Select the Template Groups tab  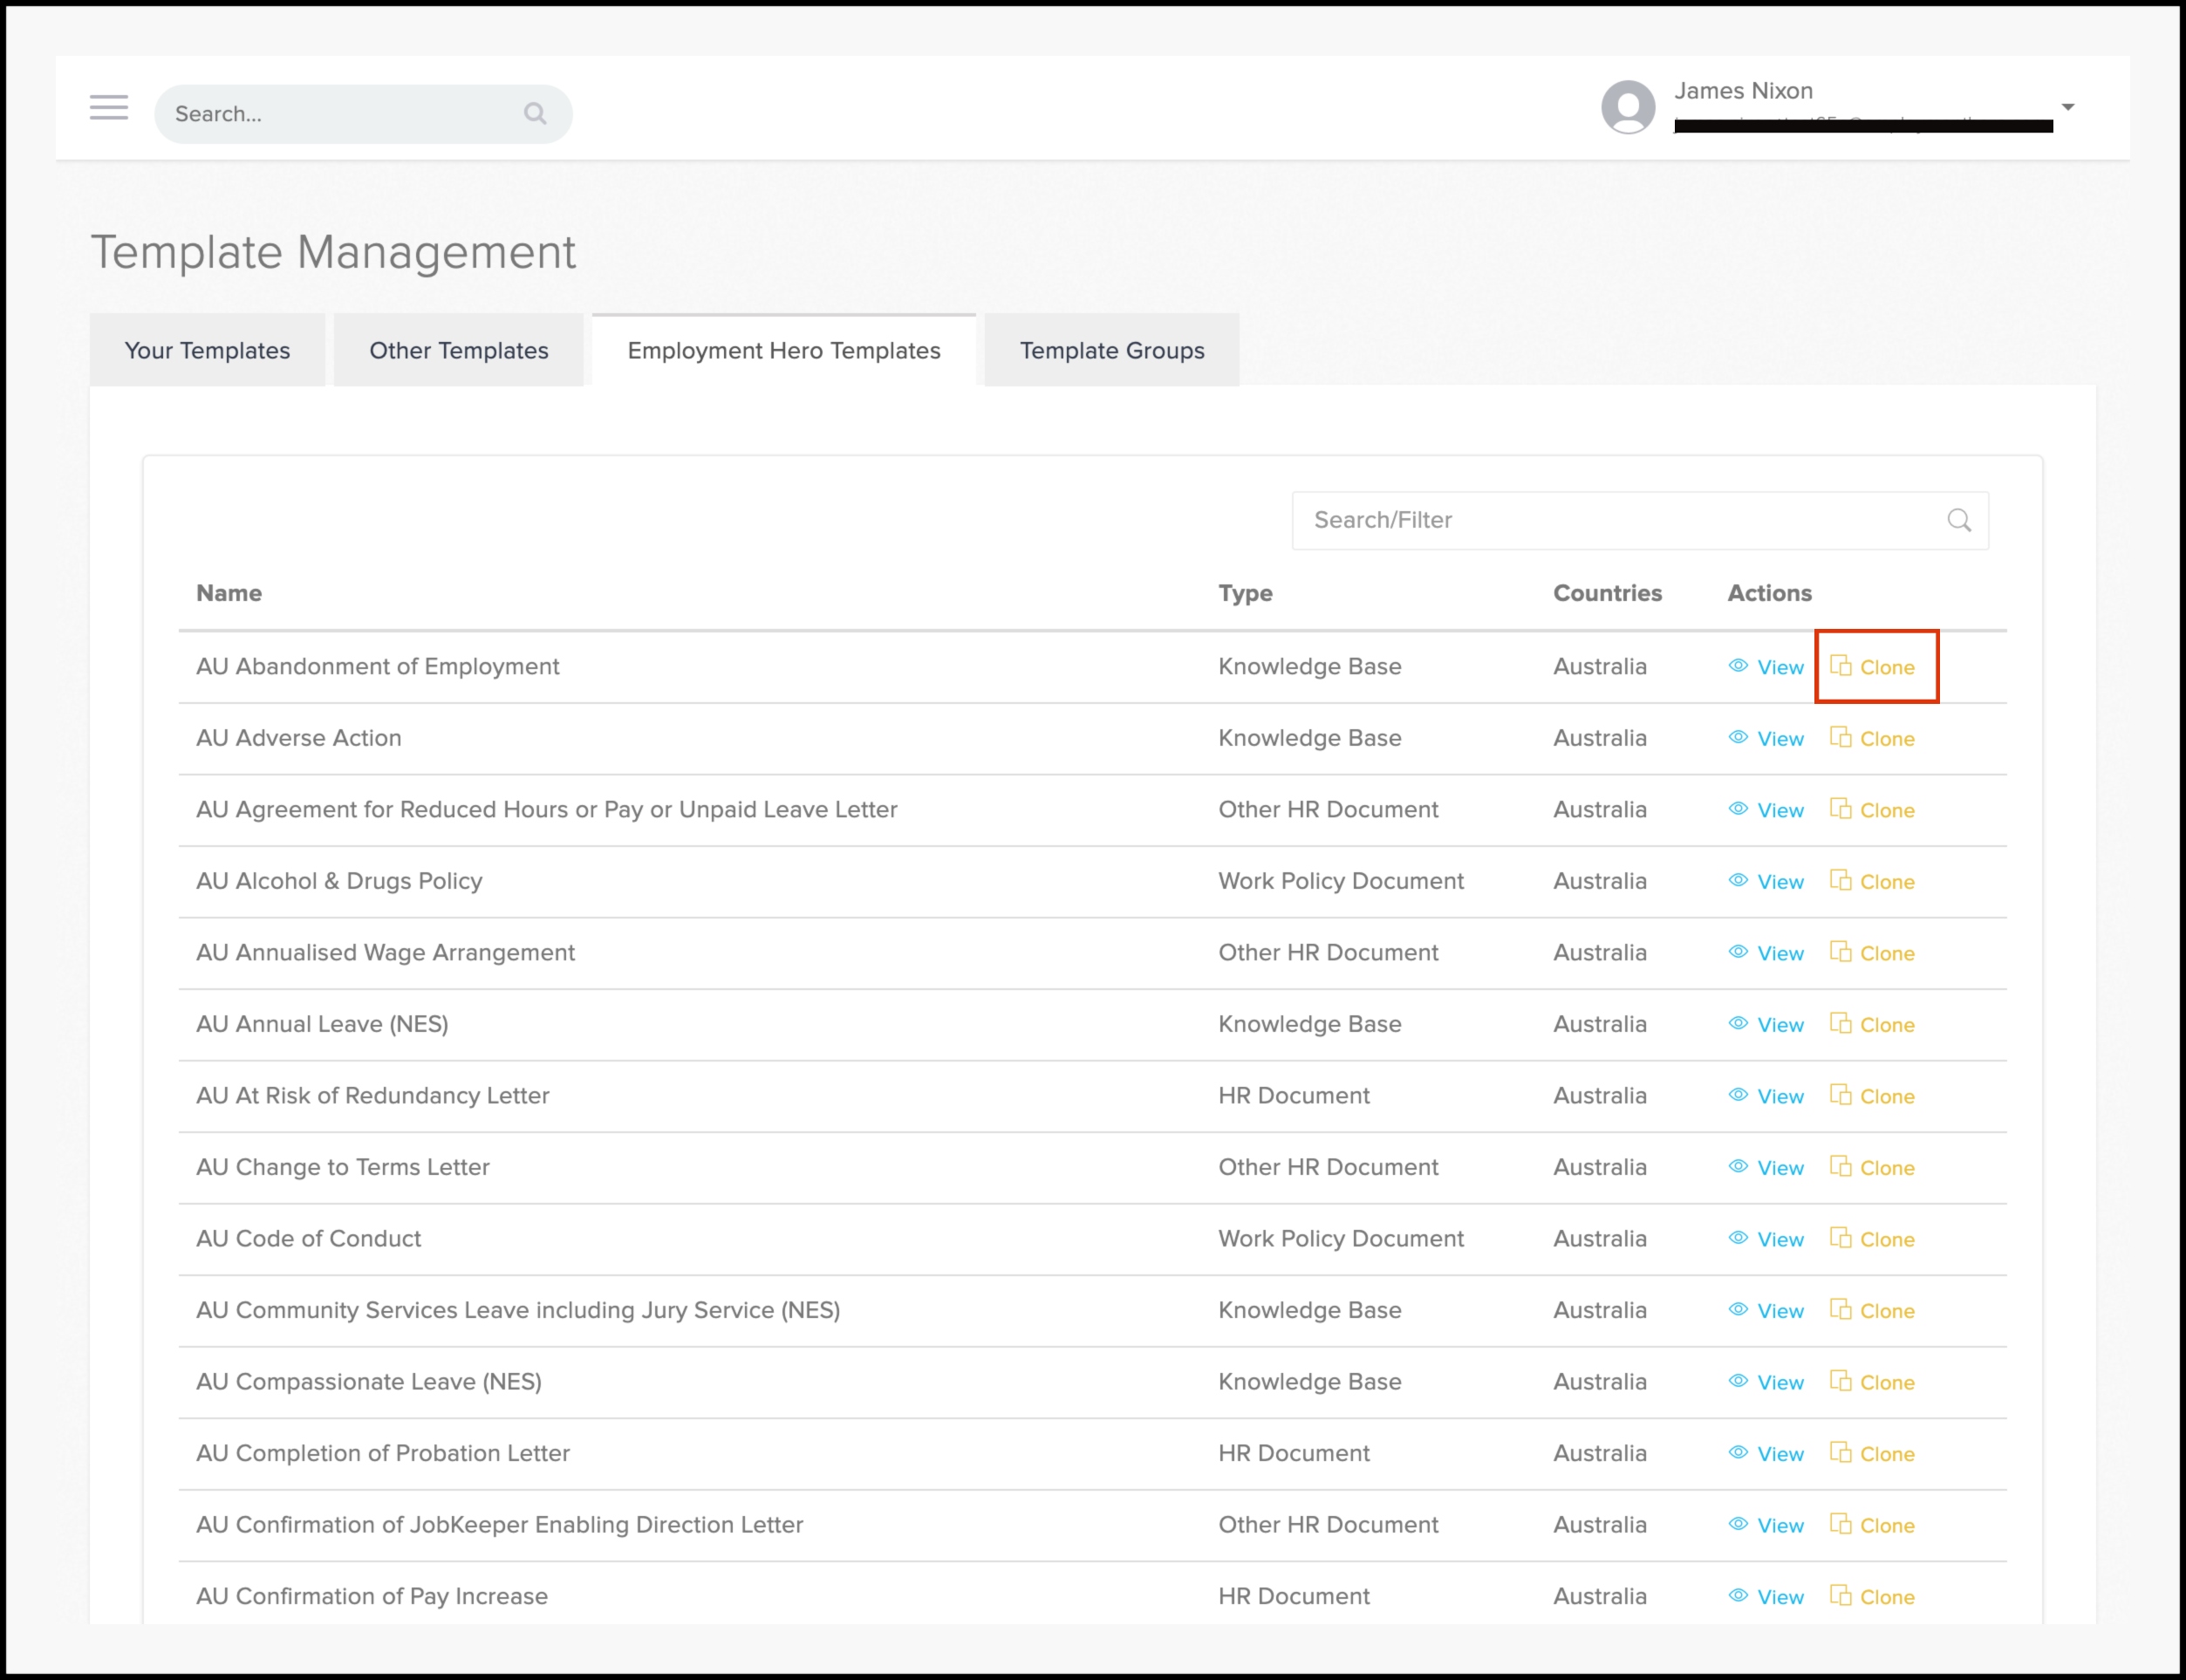click(x=1111, y=351)
